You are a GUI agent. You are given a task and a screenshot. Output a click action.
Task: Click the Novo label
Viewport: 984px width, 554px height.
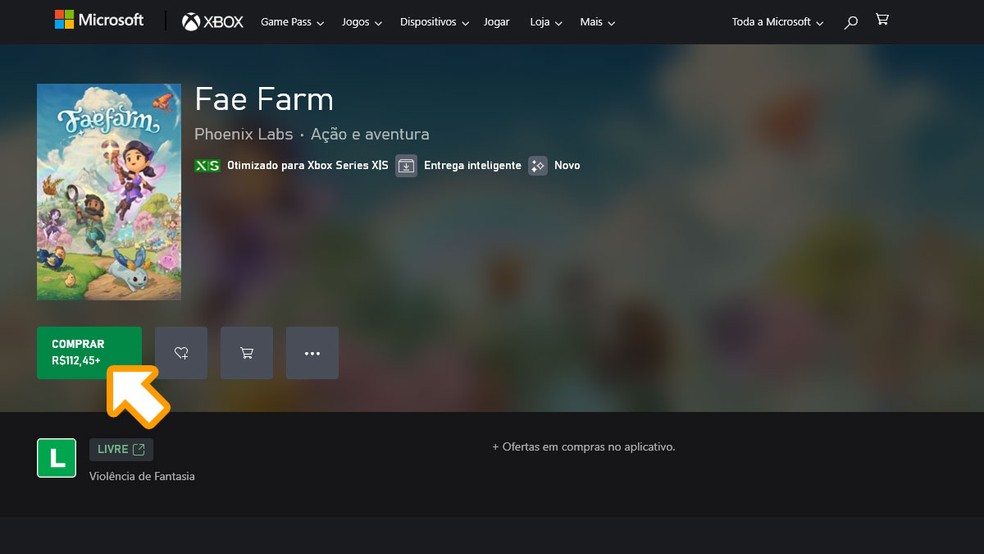(567, 166)
